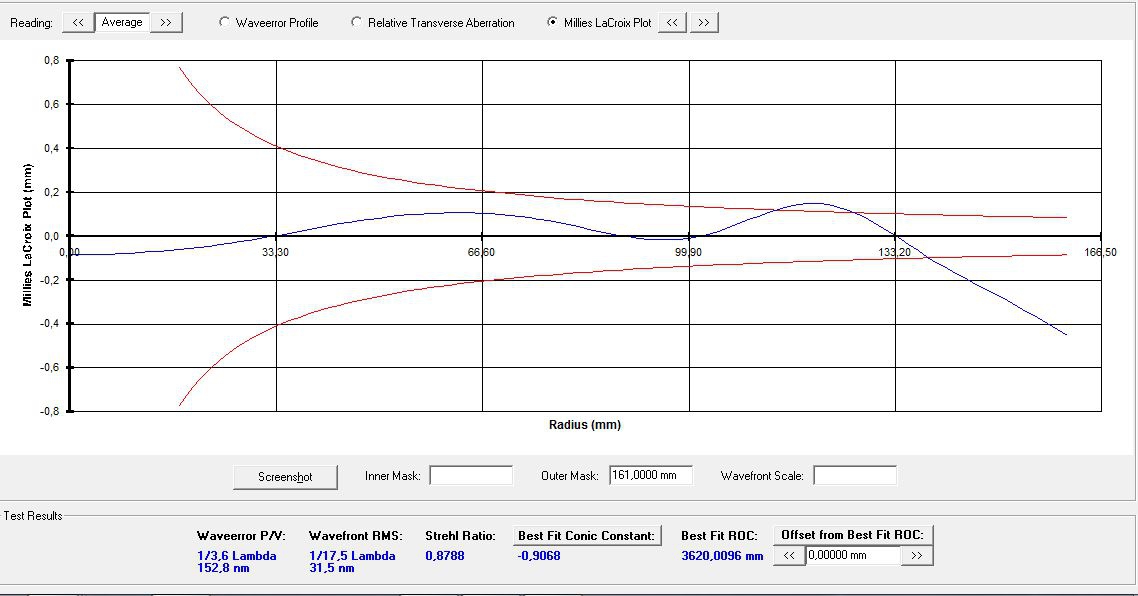Increase ROC offset with >> button
The height and width of the screenshot is (596, 1138).
pos(917,555)
